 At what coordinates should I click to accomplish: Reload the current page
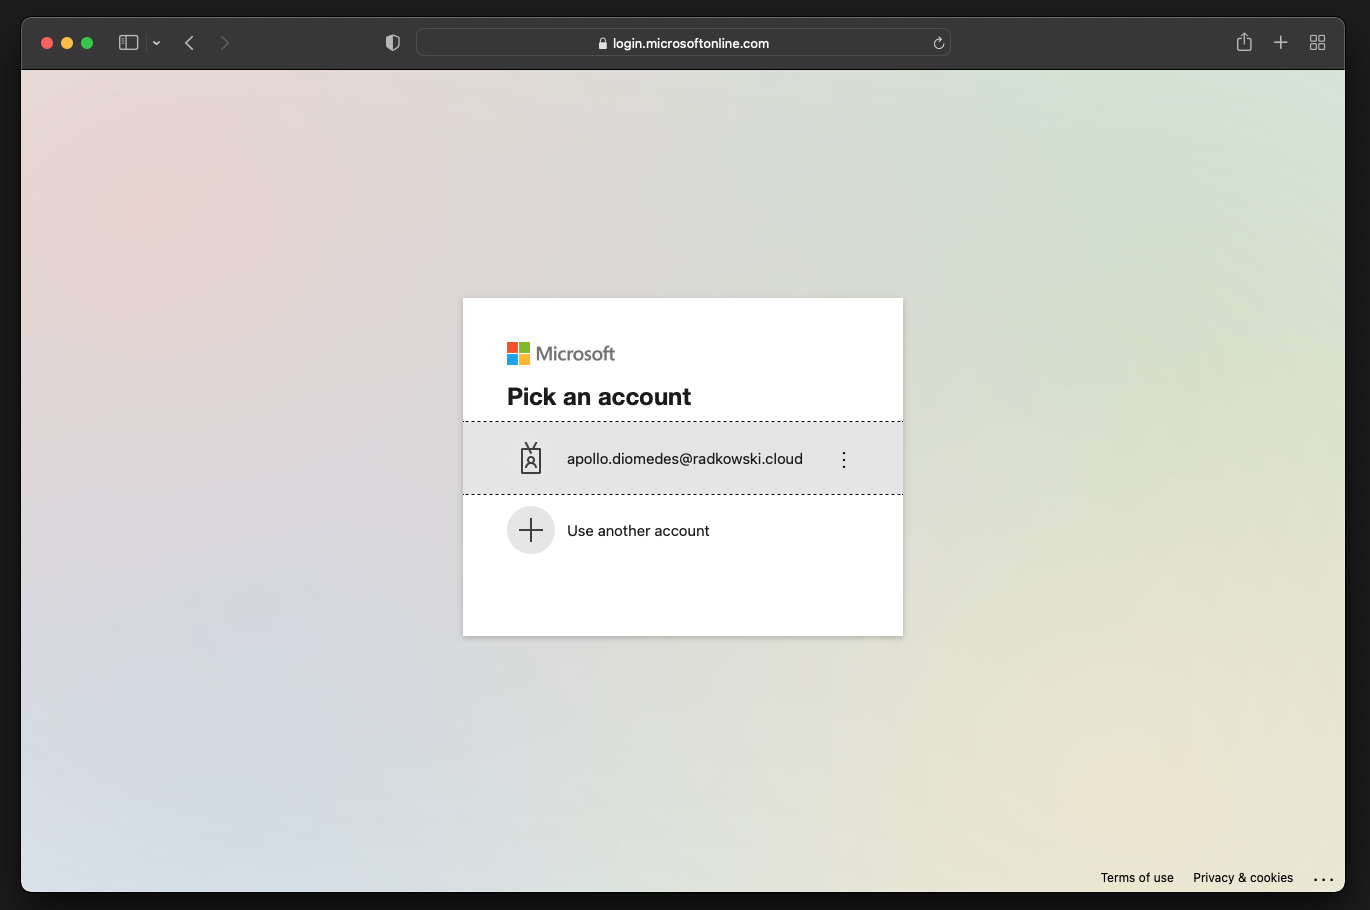coord(938,43)
